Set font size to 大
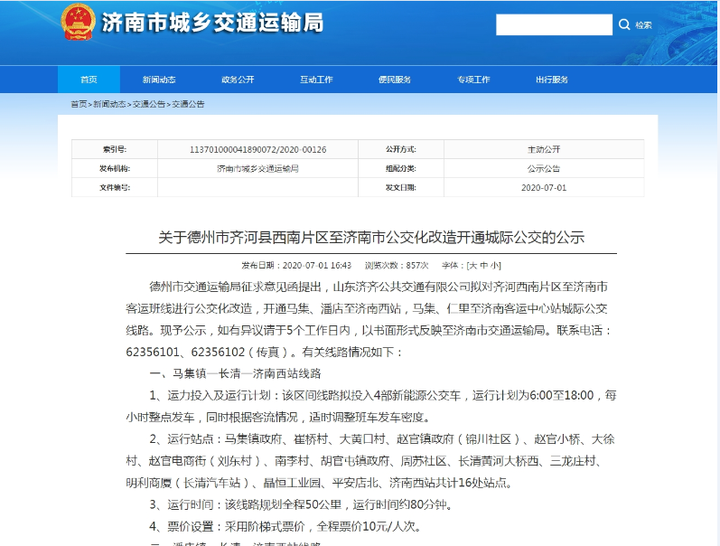 (473, 265)
